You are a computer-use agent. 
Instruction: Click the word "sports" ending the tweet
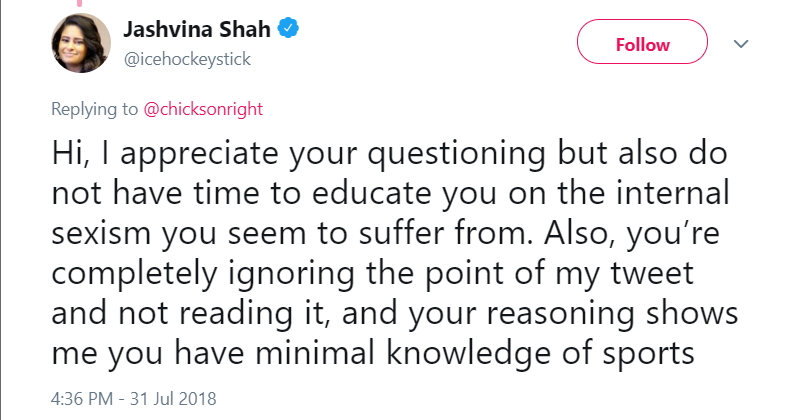(x=648, y=354)
